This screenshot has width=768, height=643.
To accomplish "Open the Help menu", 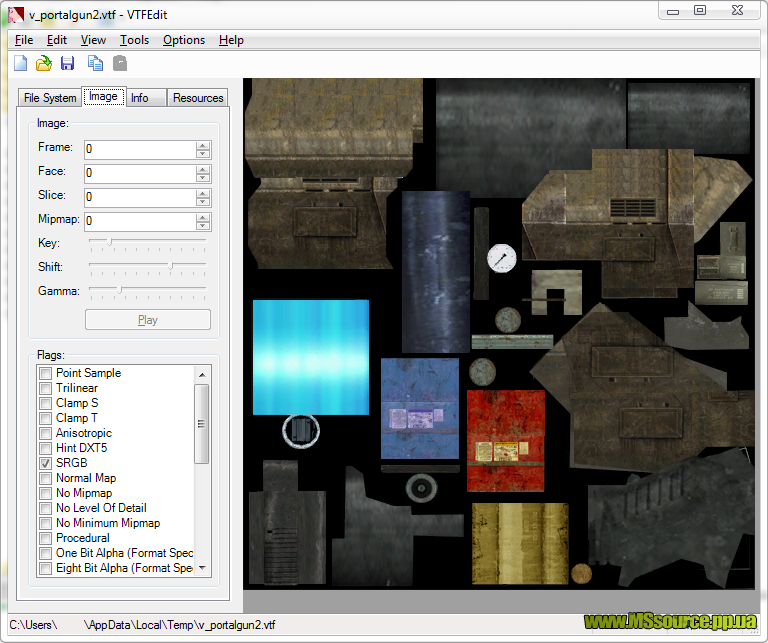I will point(231,40).
